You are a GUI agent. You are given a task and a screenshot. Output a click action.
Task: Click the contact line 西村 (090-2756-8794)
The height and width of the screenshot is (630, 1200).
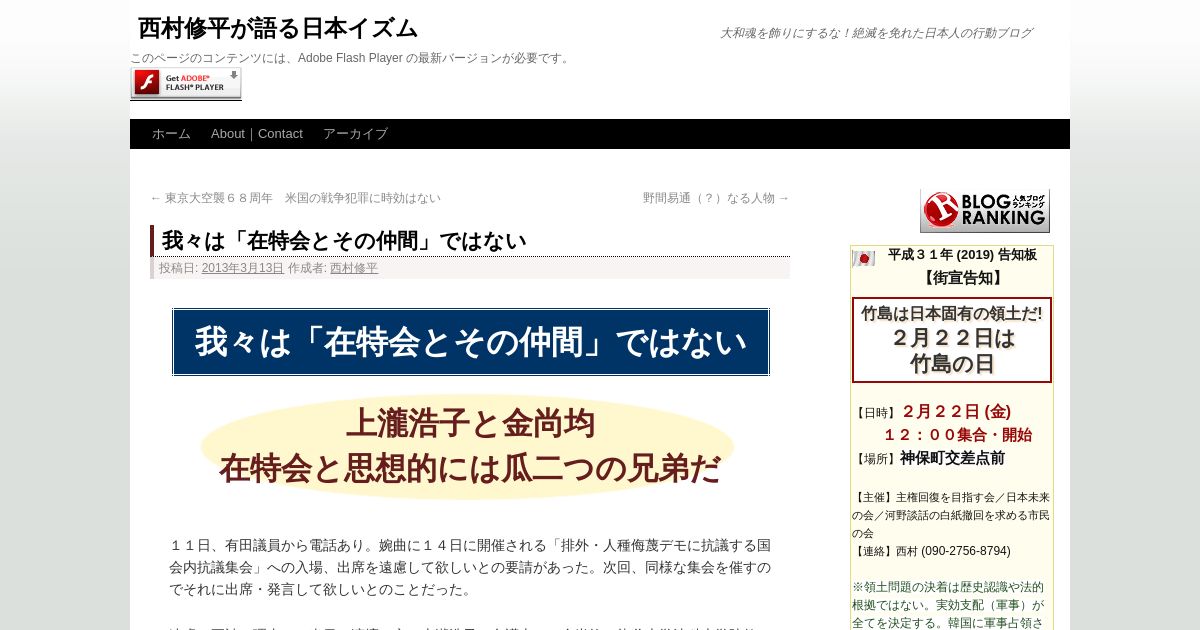tap(931, 551)
